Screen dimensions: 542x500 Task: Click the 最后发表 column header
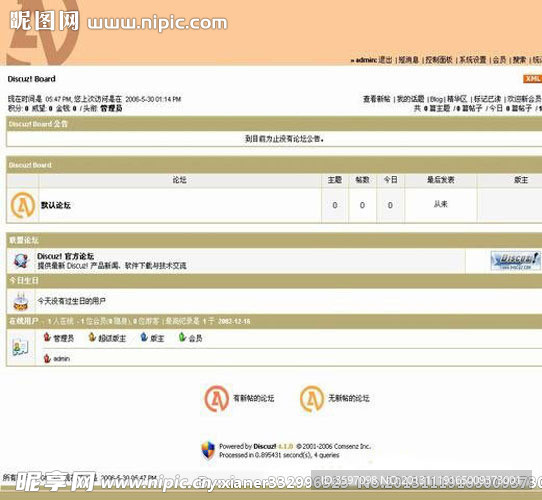441,180
